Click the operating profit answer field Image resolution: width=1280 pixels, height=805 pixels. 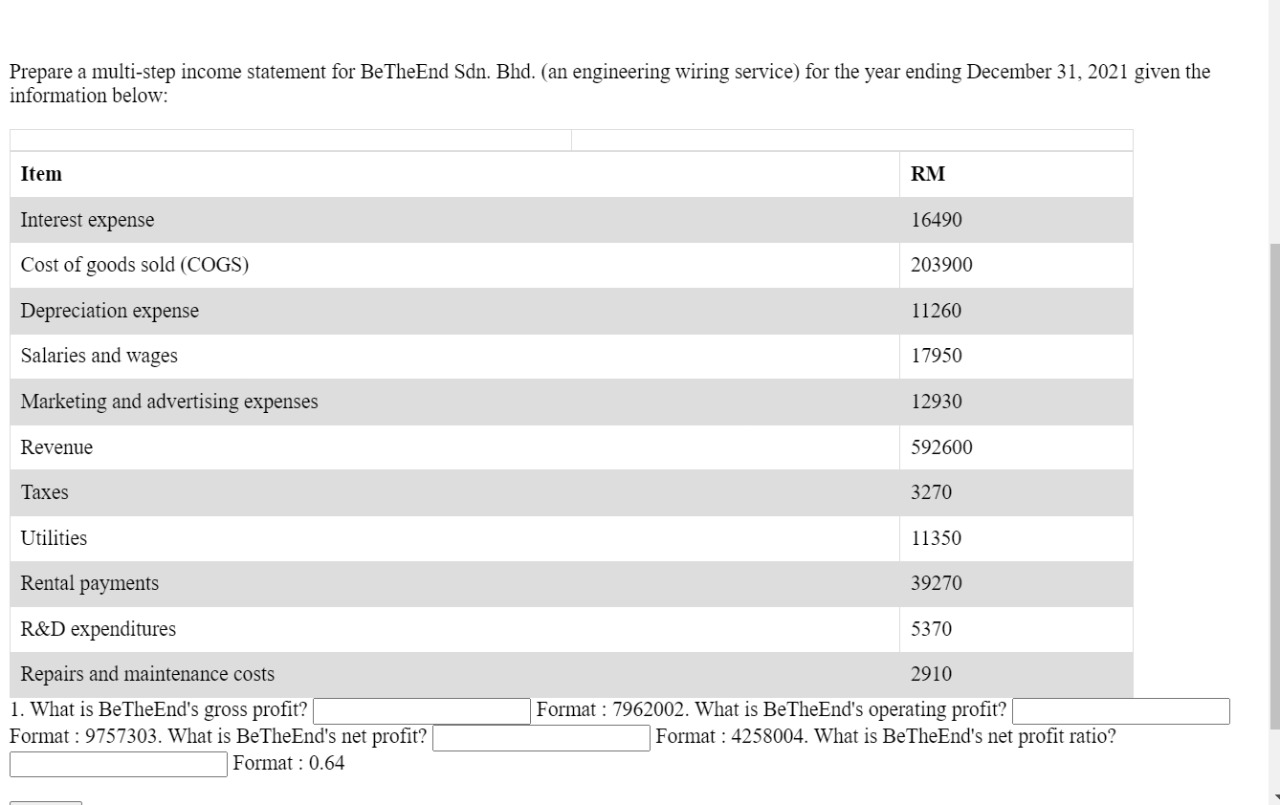pos(1120,710)
